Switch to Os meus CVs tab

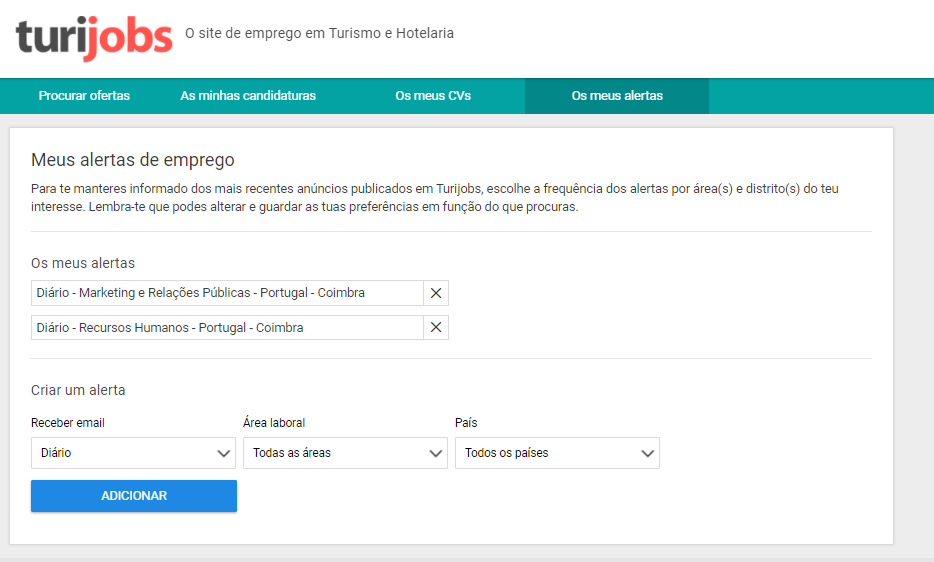(433, 95)
